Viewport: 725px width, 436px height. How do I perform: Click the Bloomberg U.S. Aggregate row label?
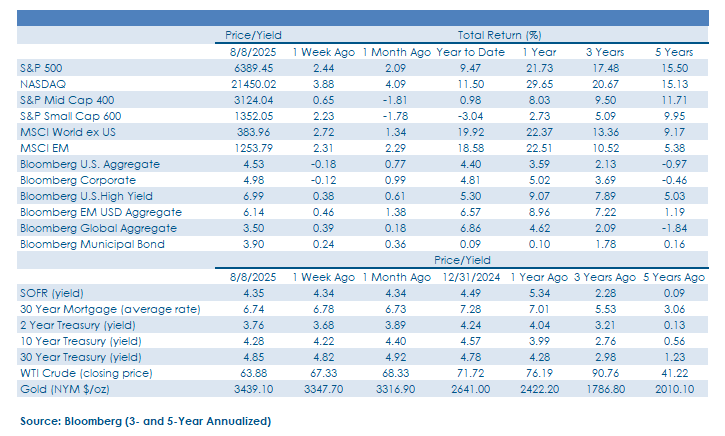point(90,164)
